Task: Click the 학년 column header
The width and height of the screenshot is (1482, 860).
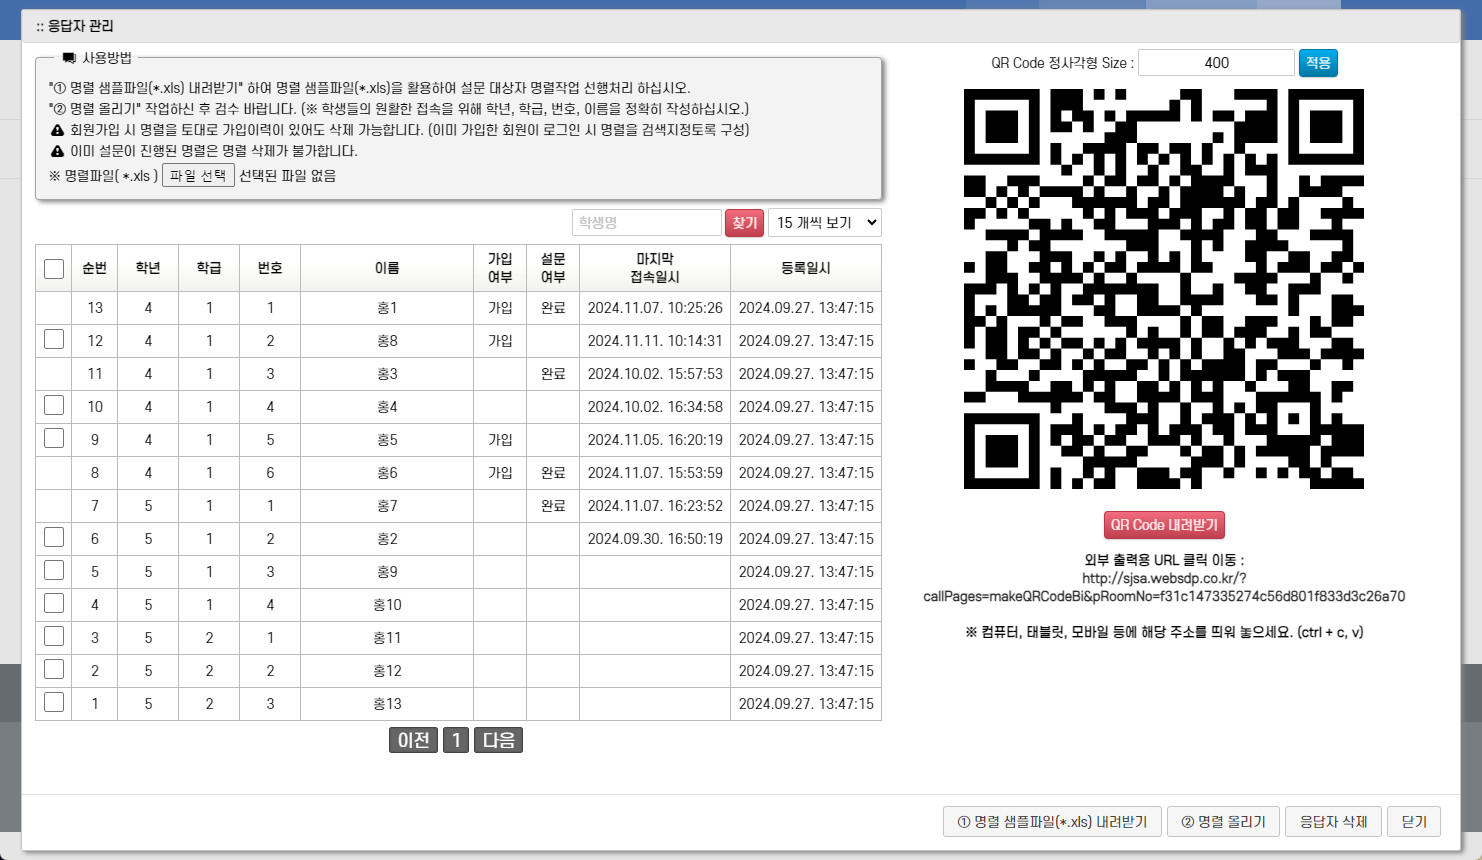Action: (x=148, y=268)
